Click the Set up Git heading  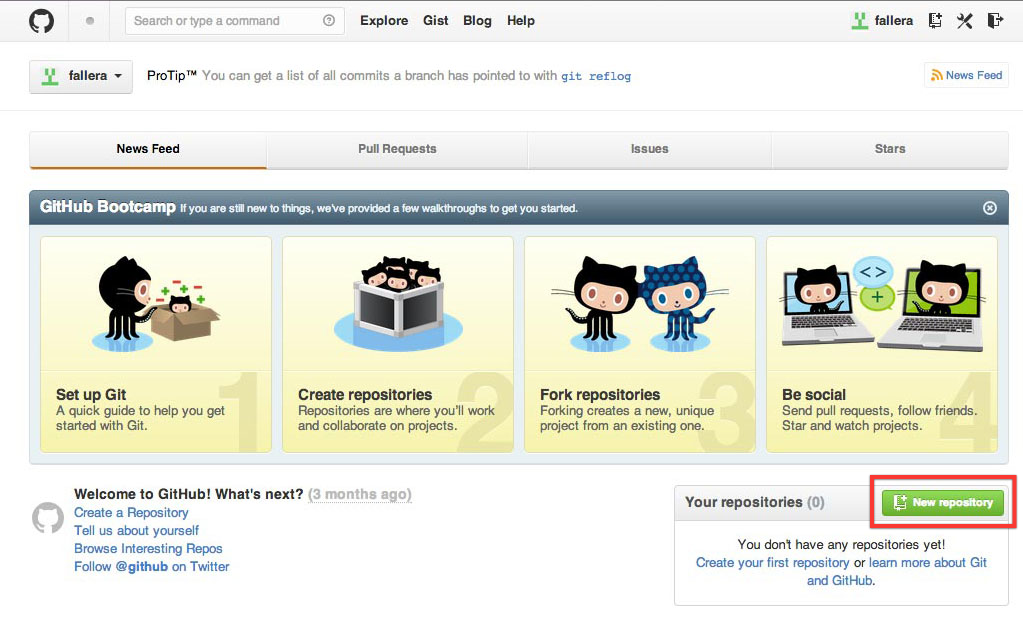coord(91,394)
